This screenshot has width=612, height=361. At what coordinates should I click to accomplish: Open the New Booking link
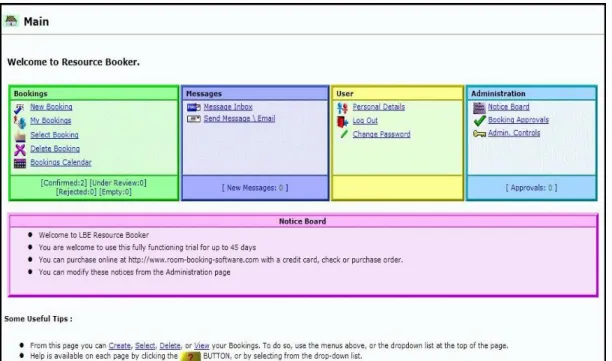pos(51,107)
